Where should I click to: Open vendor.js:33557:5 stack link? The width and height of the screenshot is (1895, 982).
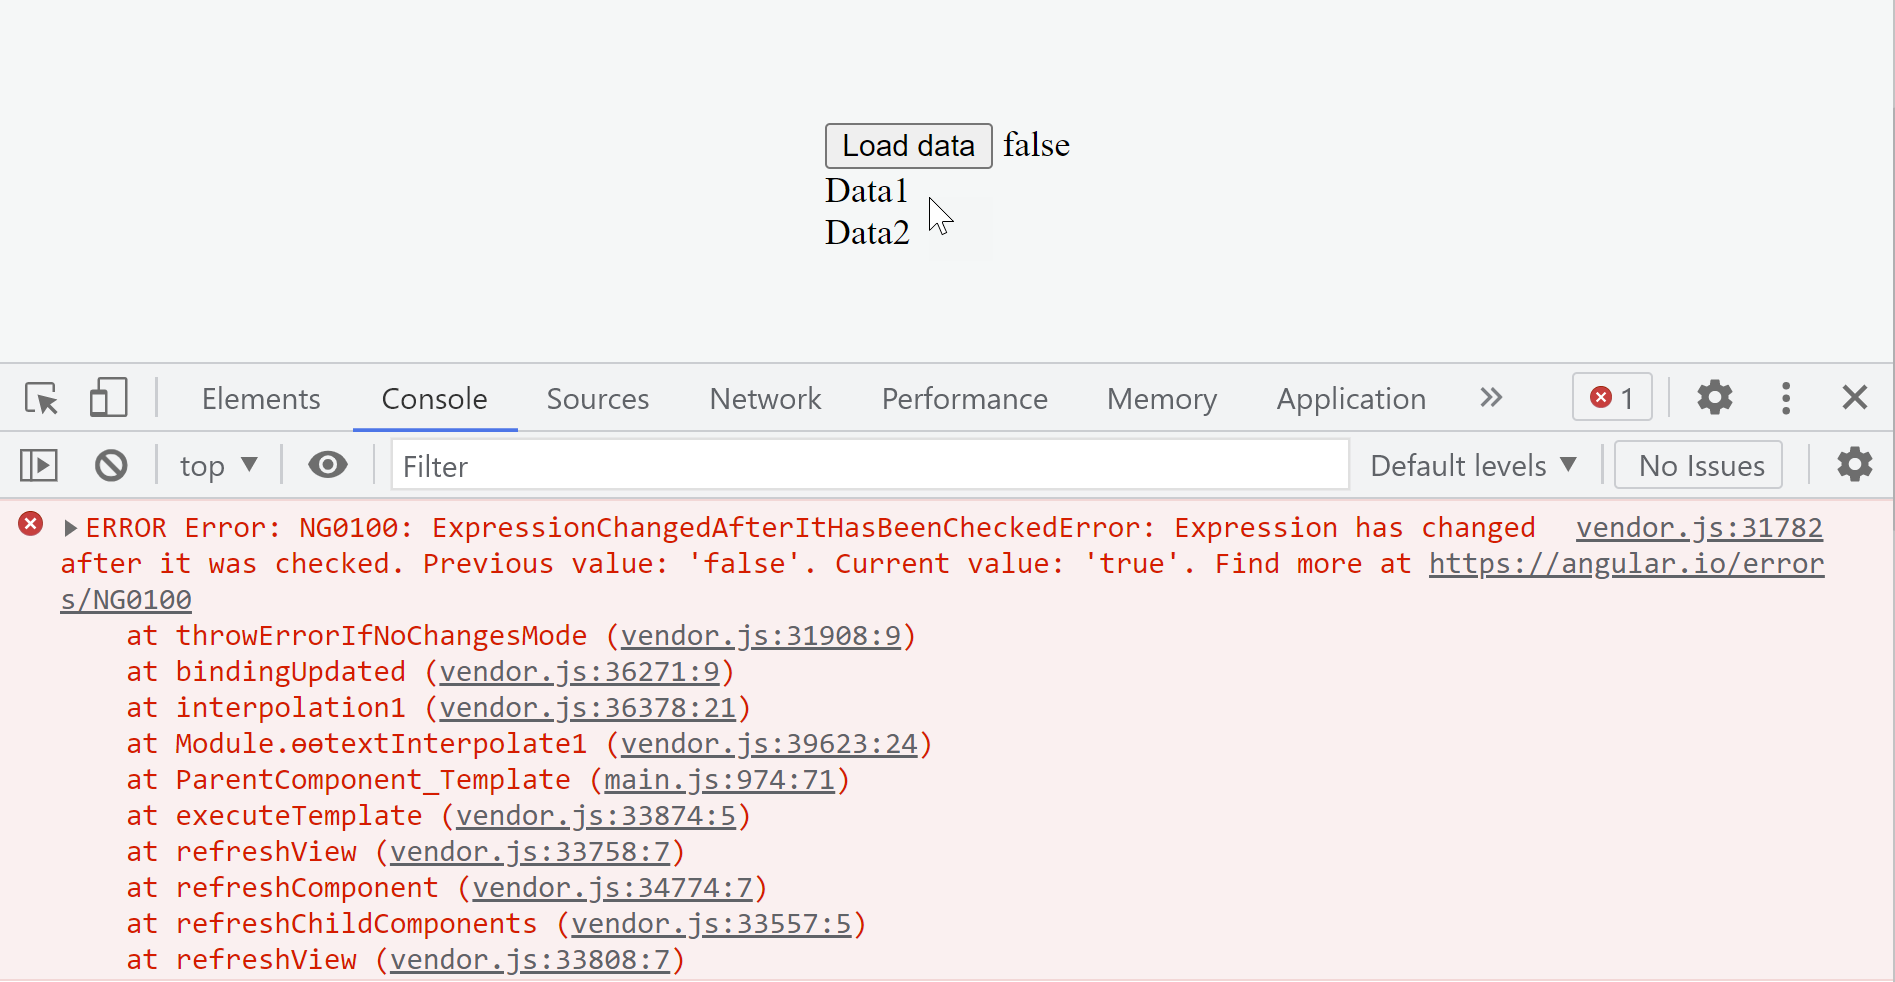tap(711, 924)
